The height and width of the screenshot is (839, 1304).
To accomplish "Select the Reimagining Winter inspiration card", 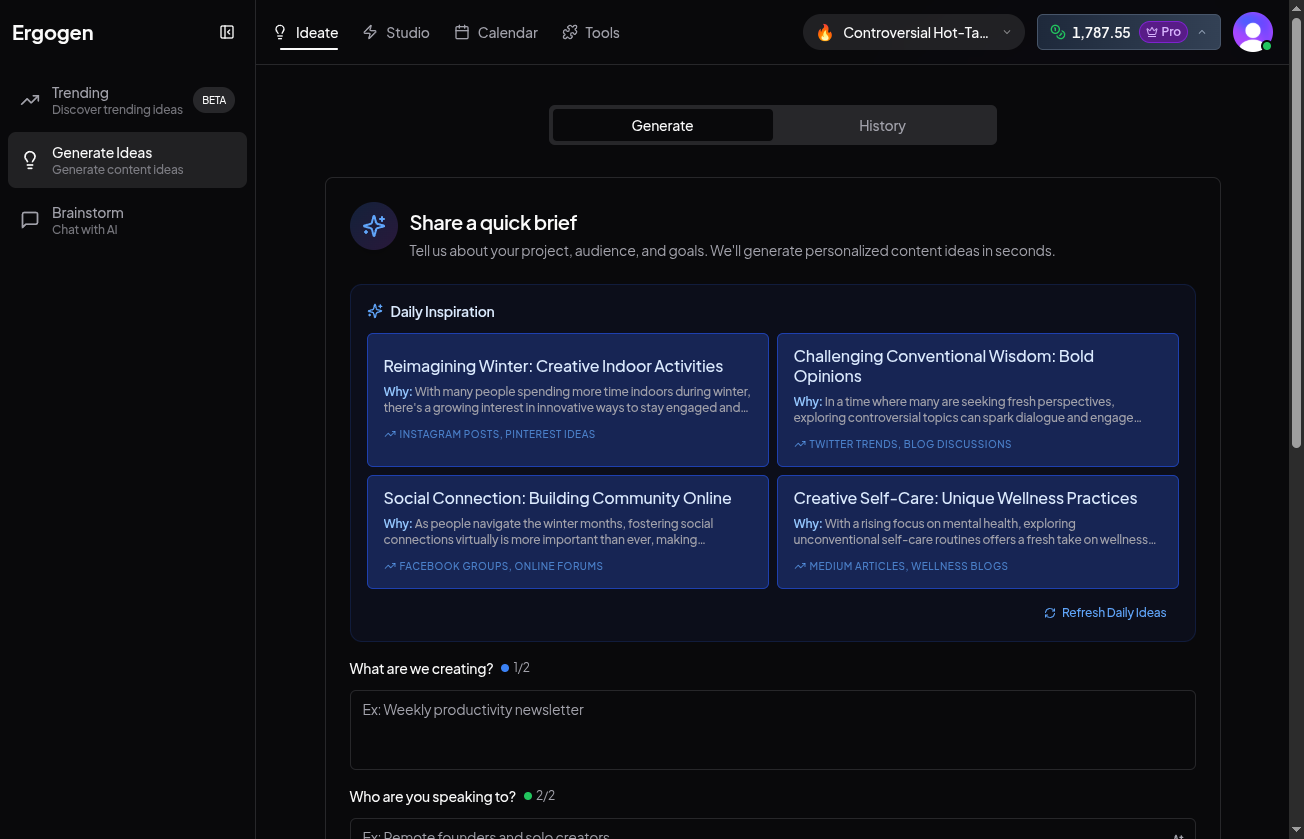I will pos(567,399).
